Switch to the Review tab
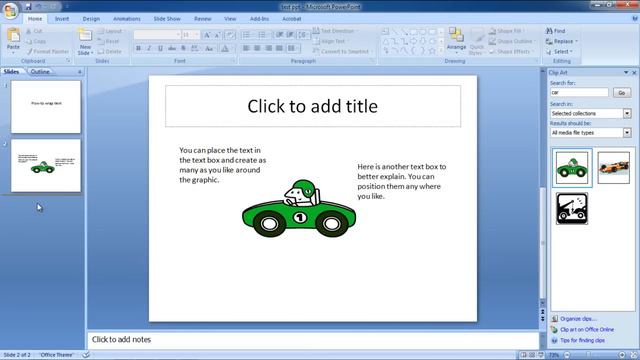Image resolution: width=640 pixels, height=360 pixels. [x=202, y=19]
